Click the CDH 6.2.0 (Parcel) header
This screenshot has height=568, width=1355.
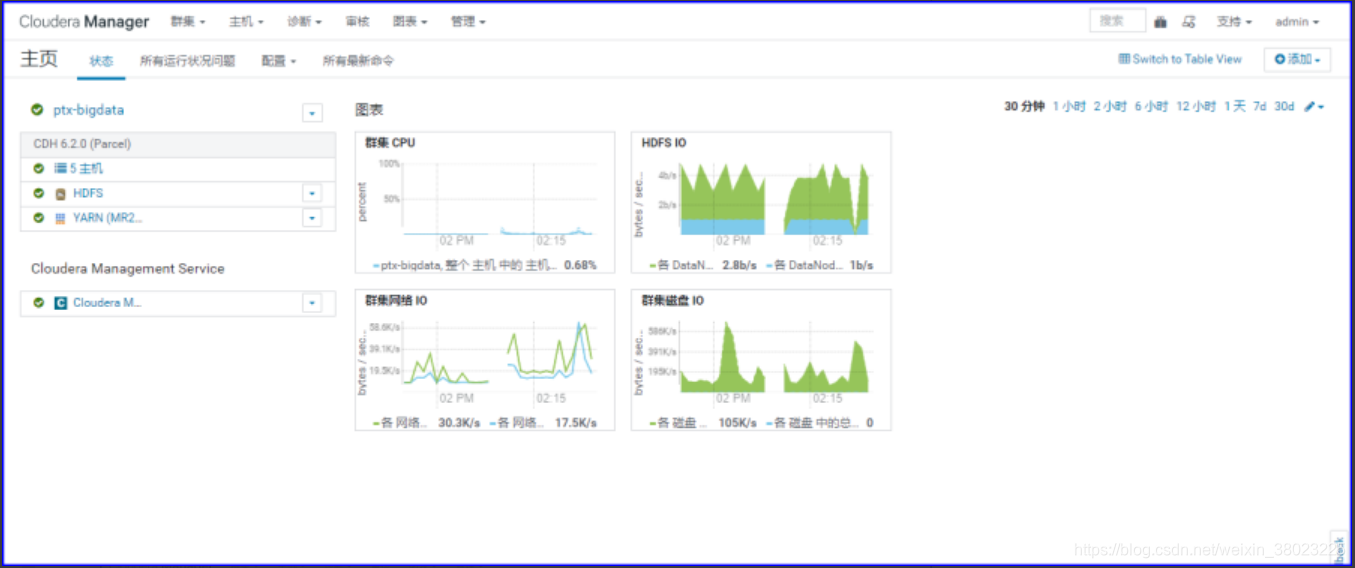pyautogui.click(x=178, y=144)
